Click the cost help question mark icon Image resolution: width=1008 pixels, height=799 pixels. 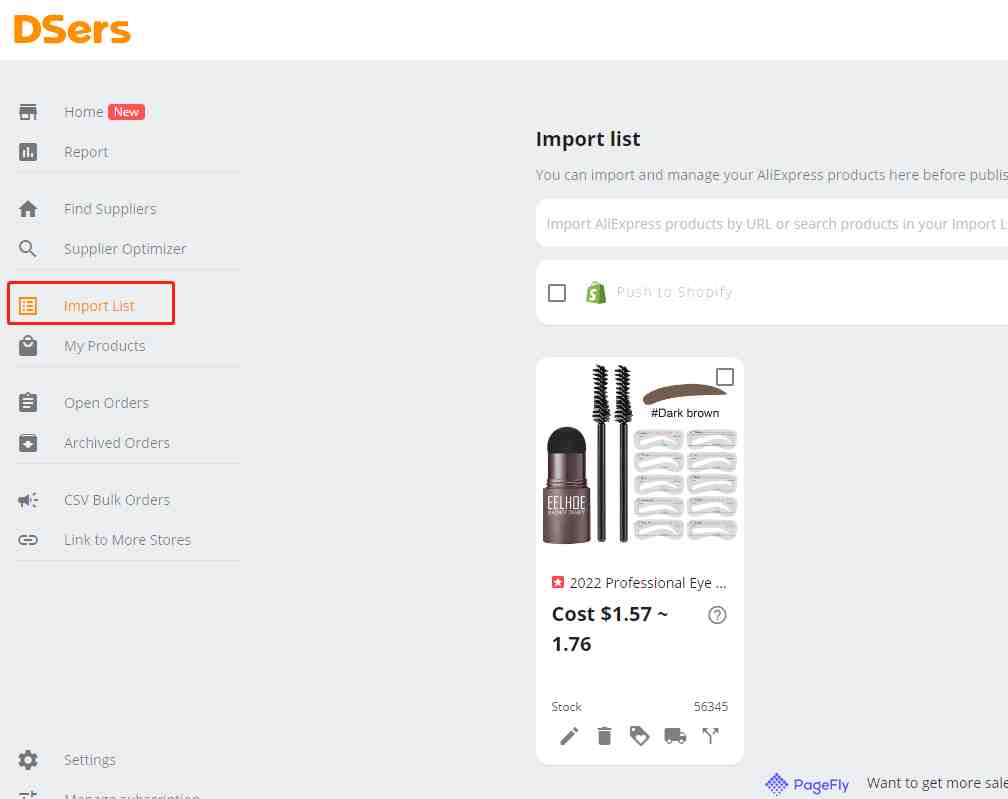pyautogui.click(x=717, y=615)
